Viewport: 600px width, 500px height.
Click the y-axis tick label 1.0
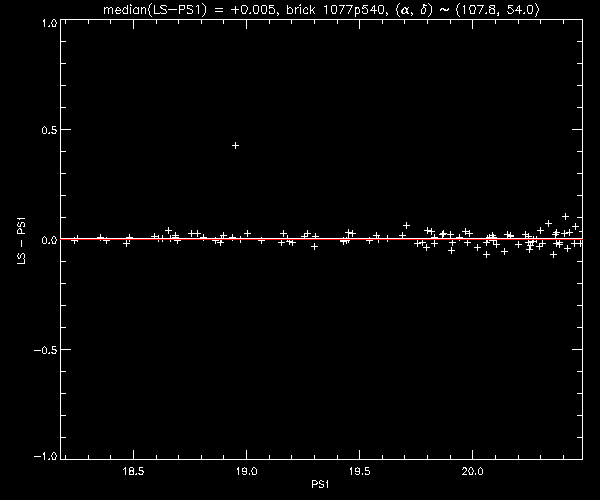[50, 23]
